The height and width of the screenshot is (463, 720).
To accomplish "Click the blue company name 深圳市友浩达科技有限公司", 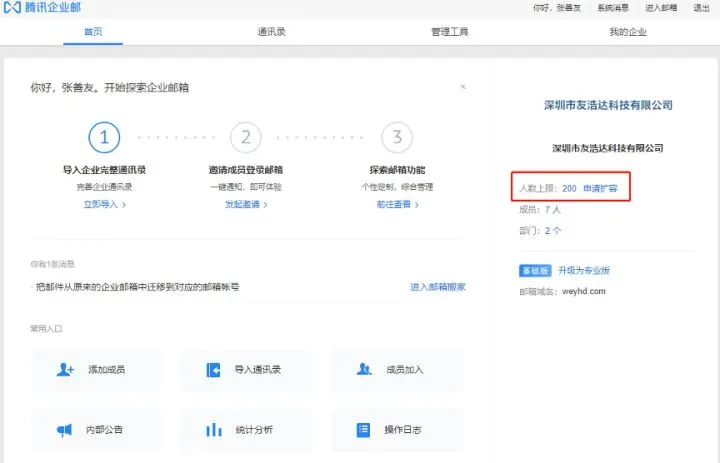I will (608, 105).
